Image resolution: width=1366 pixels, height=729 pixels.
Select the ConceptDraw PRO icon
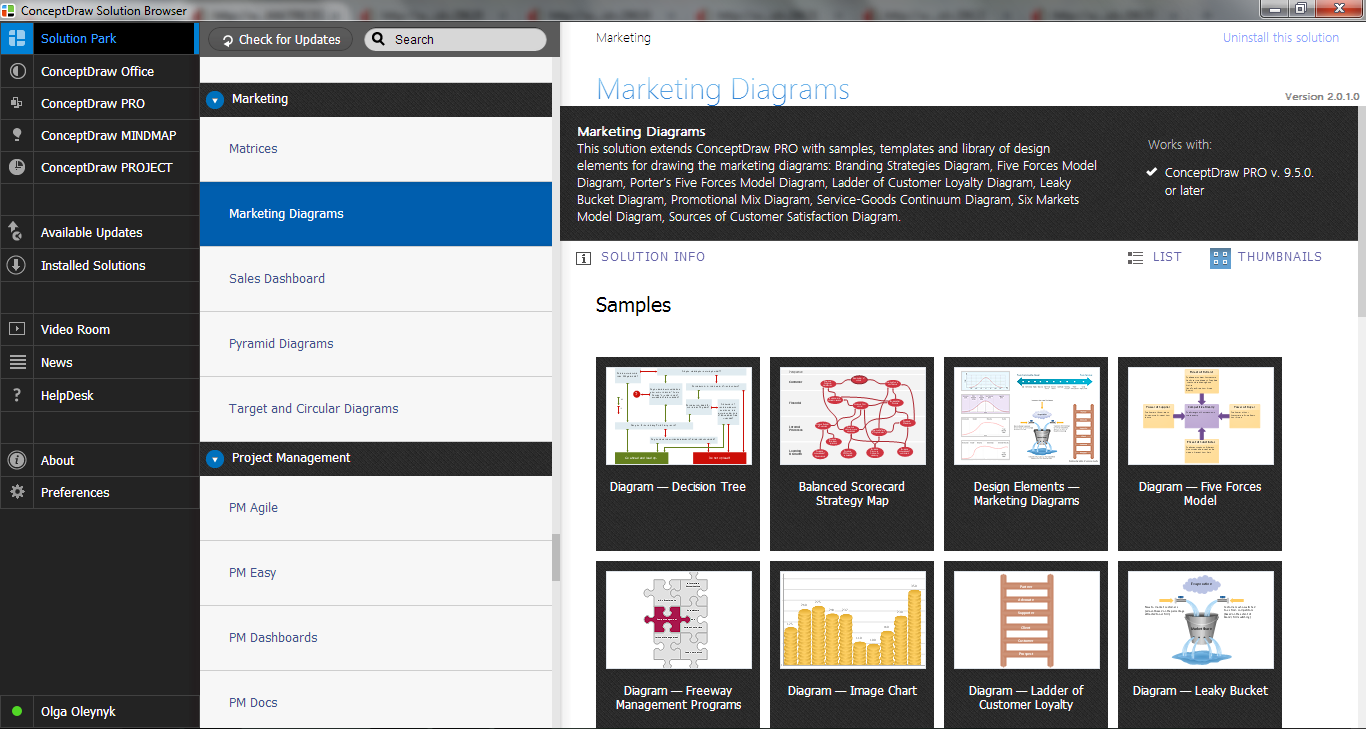[16, 103]
